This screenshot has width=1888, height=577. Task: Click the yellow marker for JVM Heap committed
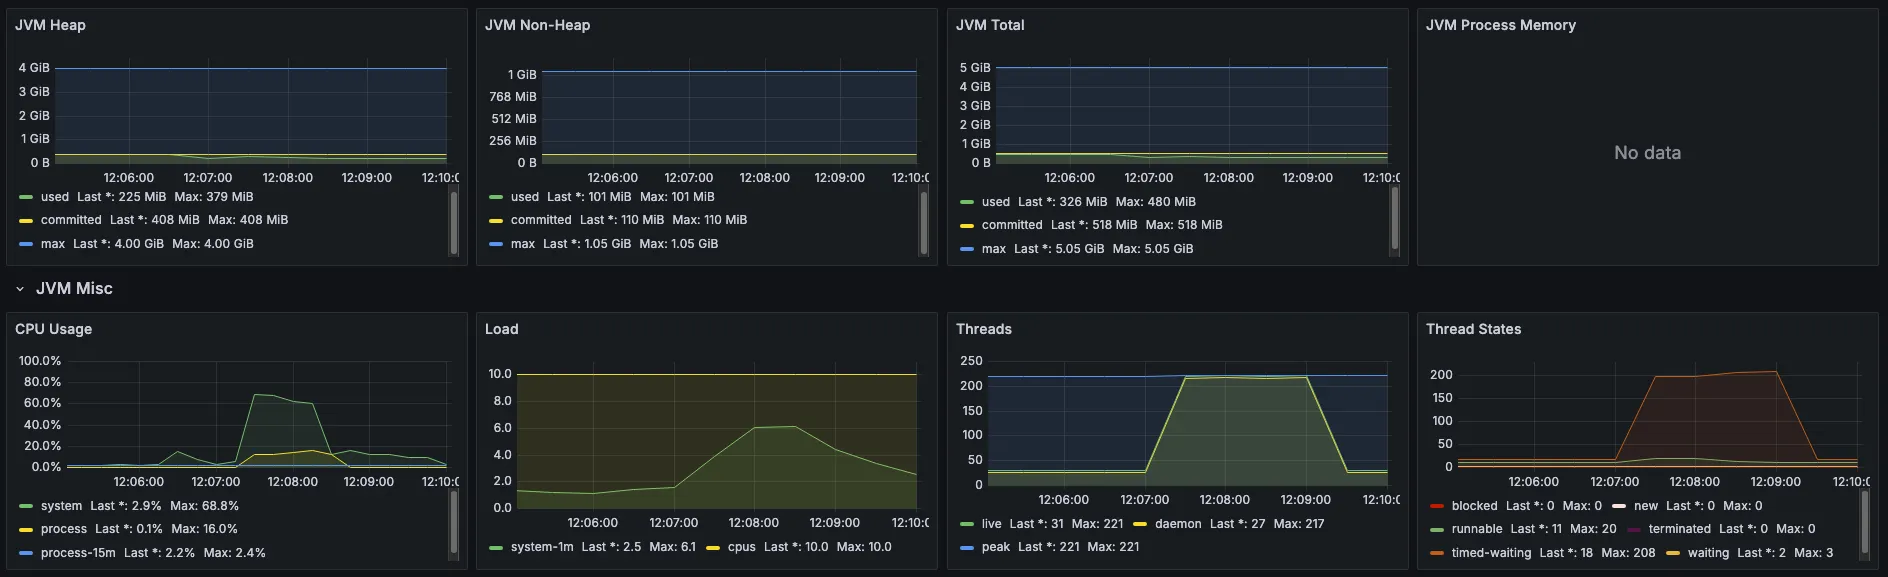click(x=26, y=220)
